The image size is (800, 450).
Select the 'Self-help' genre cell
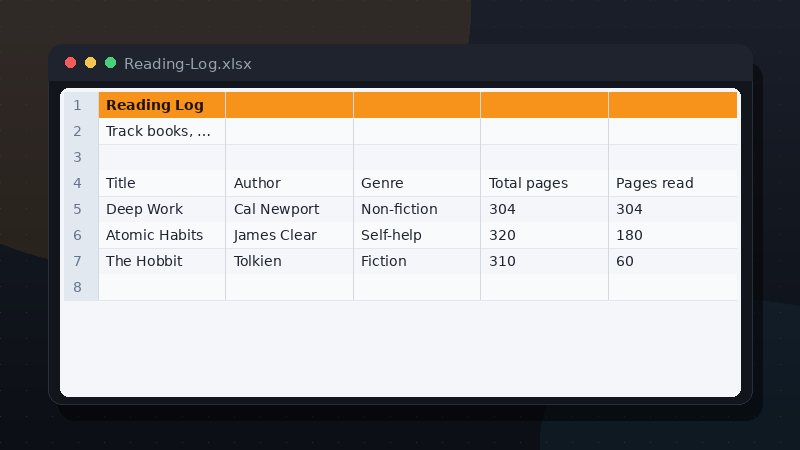coord(417,235)
